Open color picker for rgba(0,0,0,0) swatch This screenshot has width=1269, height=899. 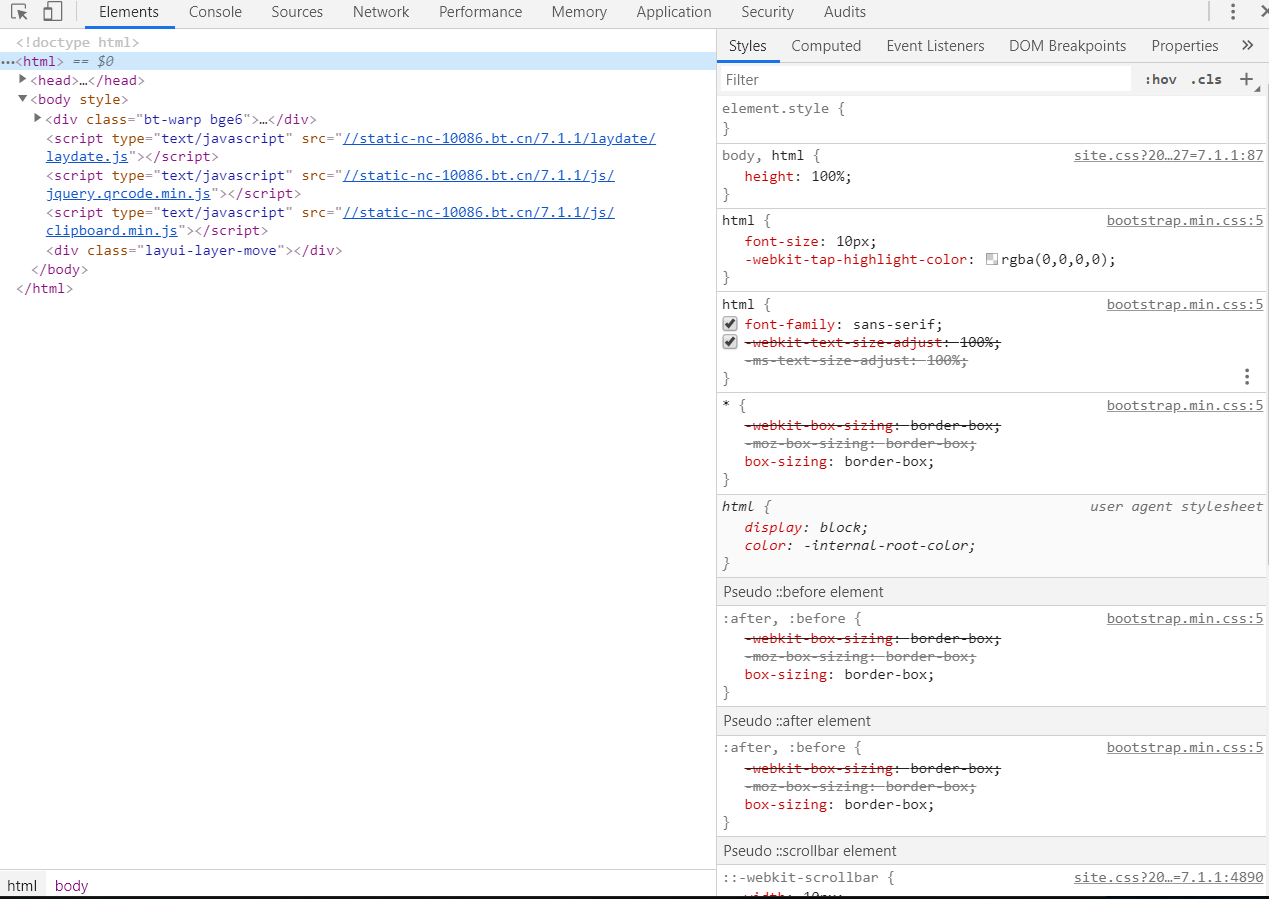coord(992,259)
